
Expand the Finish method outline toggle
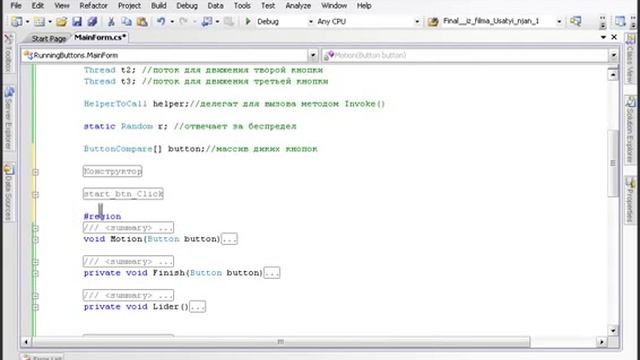point(36,273)
